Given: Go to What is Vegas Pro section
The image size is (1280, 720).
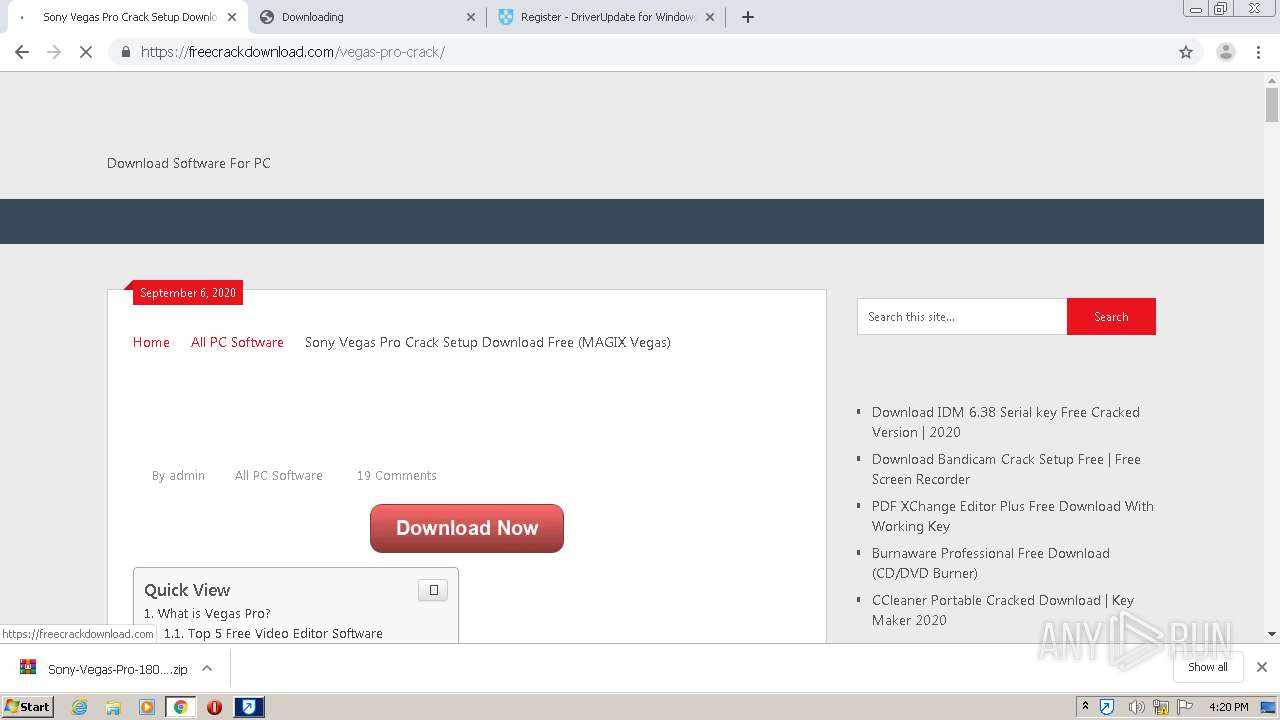Looking at the screenshot, I should click(x=207, y=613).
